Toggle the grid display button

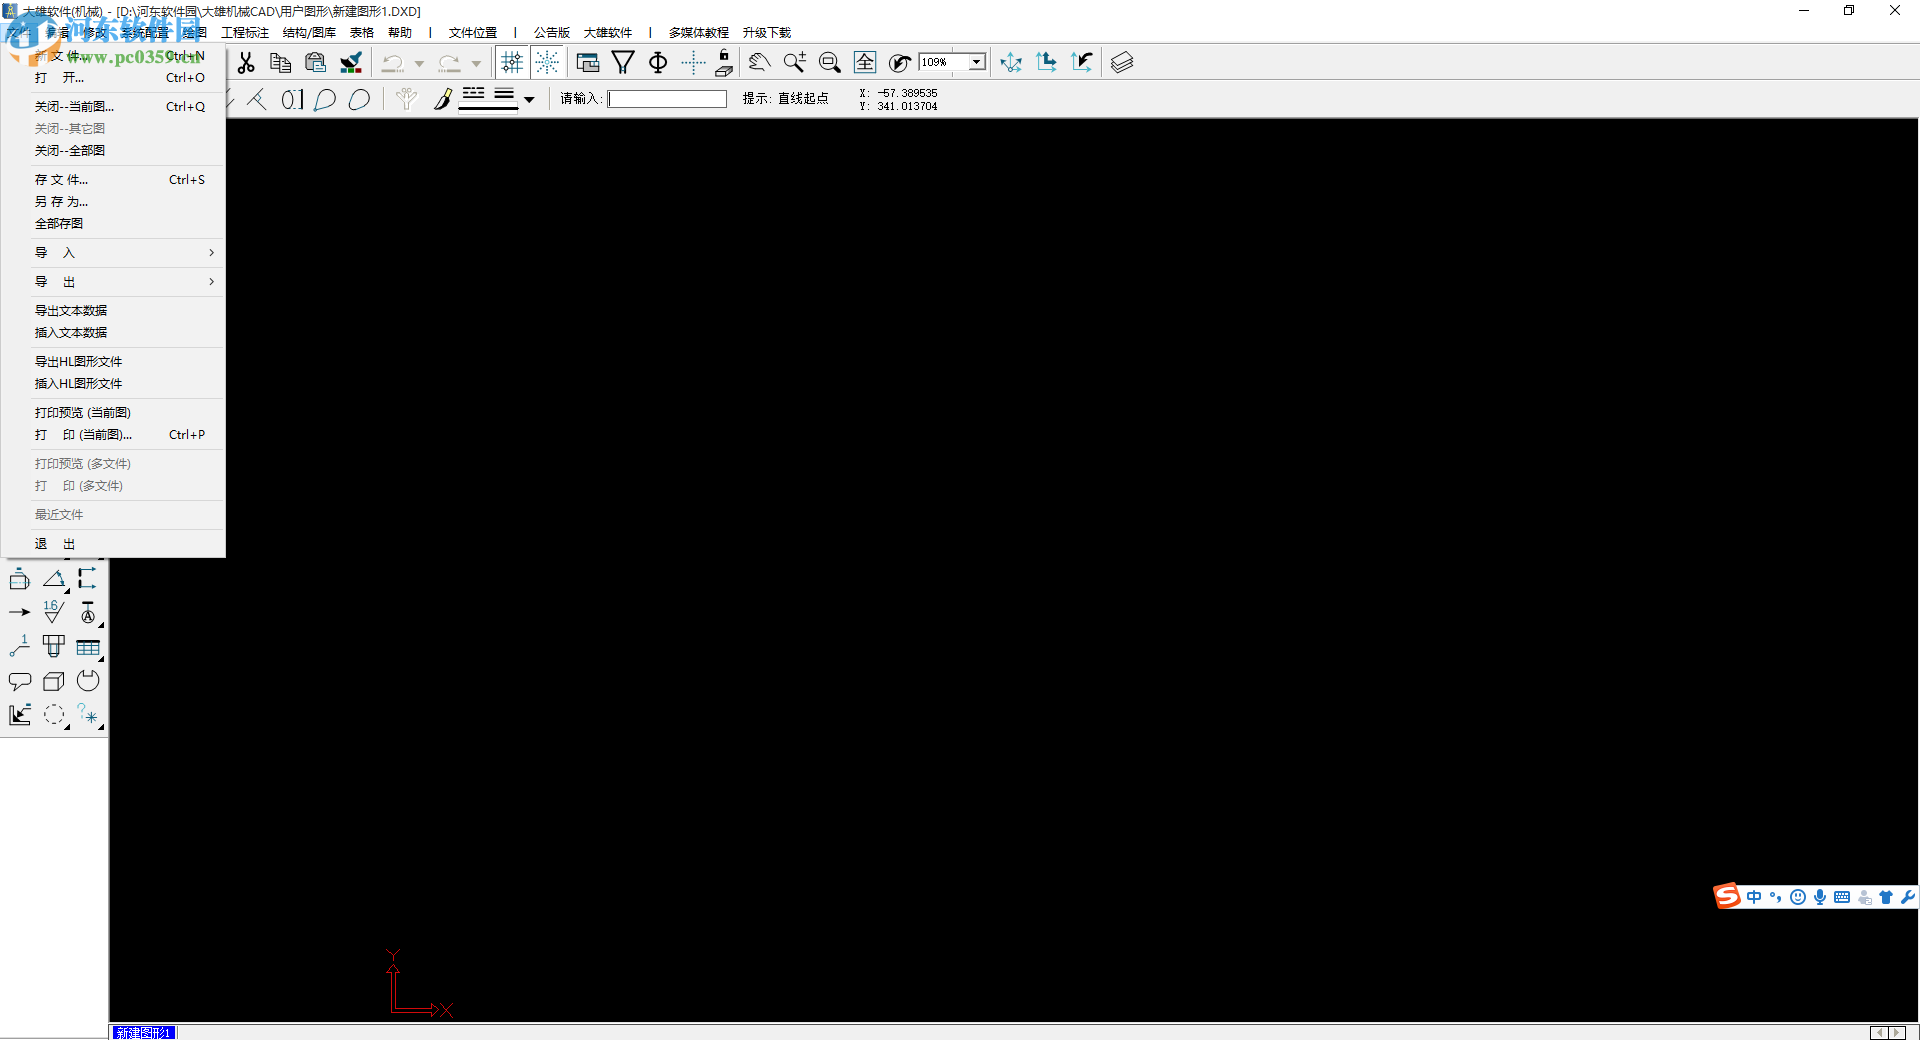[512, 63]
